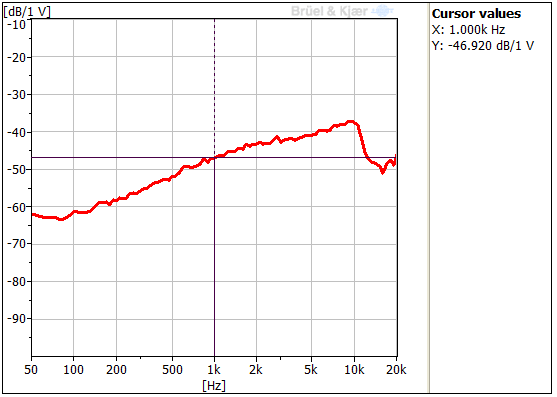
Task: Click the -40 level axis label
Action: (x=17, y=132)
